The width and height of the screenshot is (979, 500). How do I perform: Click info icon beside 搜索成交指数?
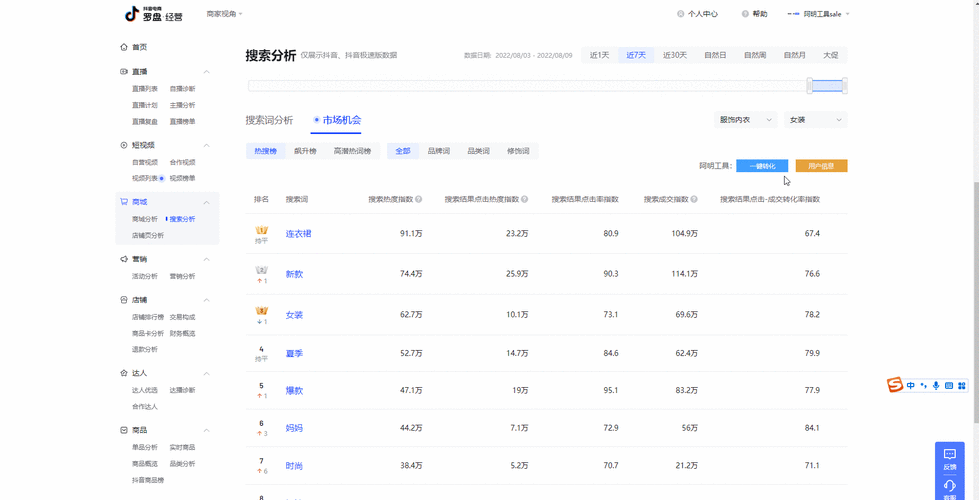694,200
